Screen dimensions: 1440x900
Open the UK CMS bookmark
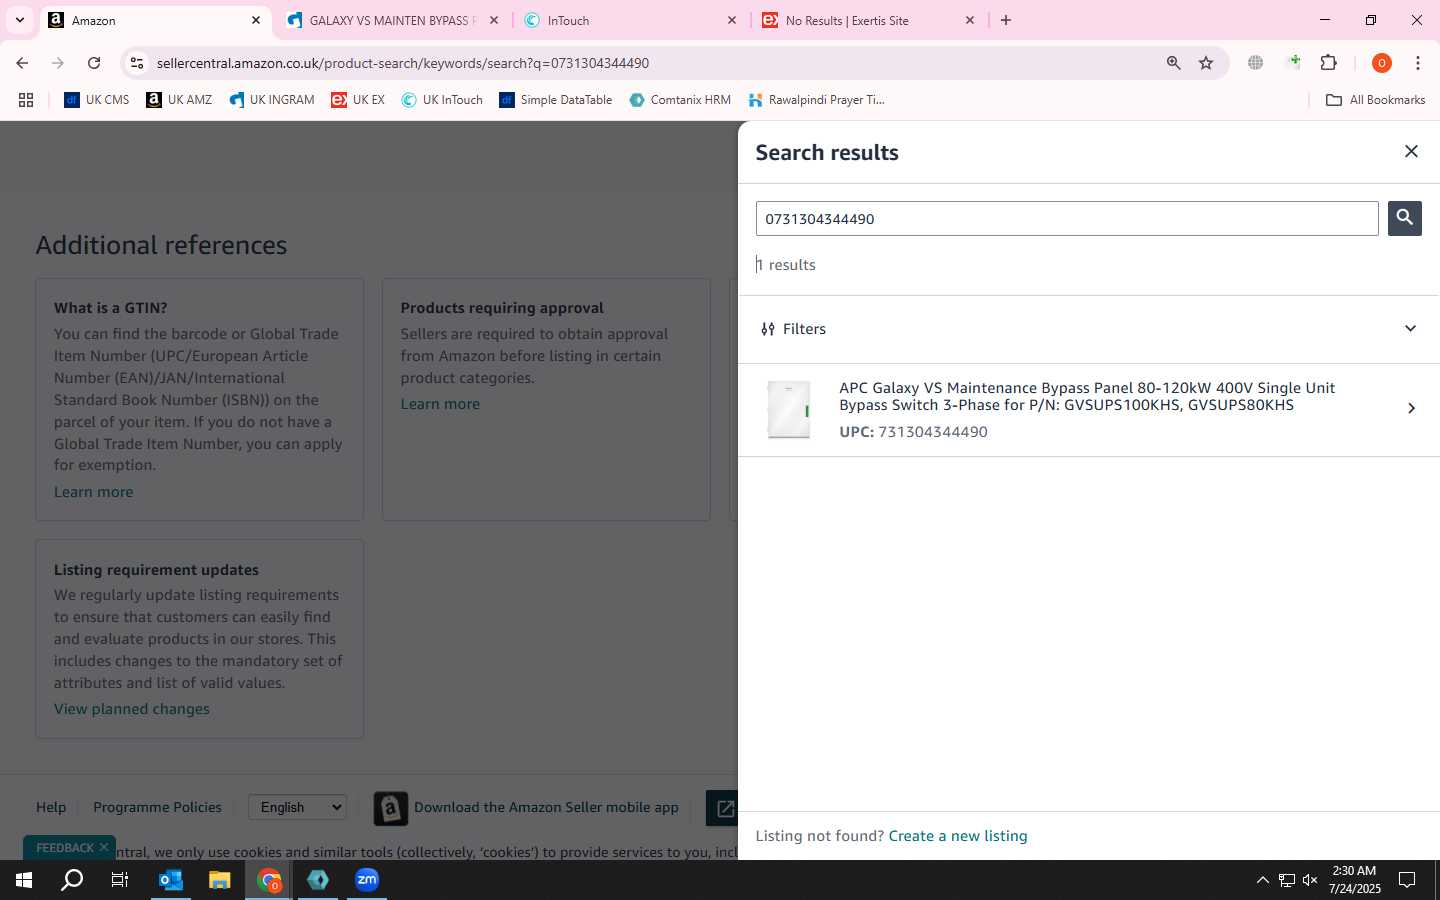coord(97,100)
